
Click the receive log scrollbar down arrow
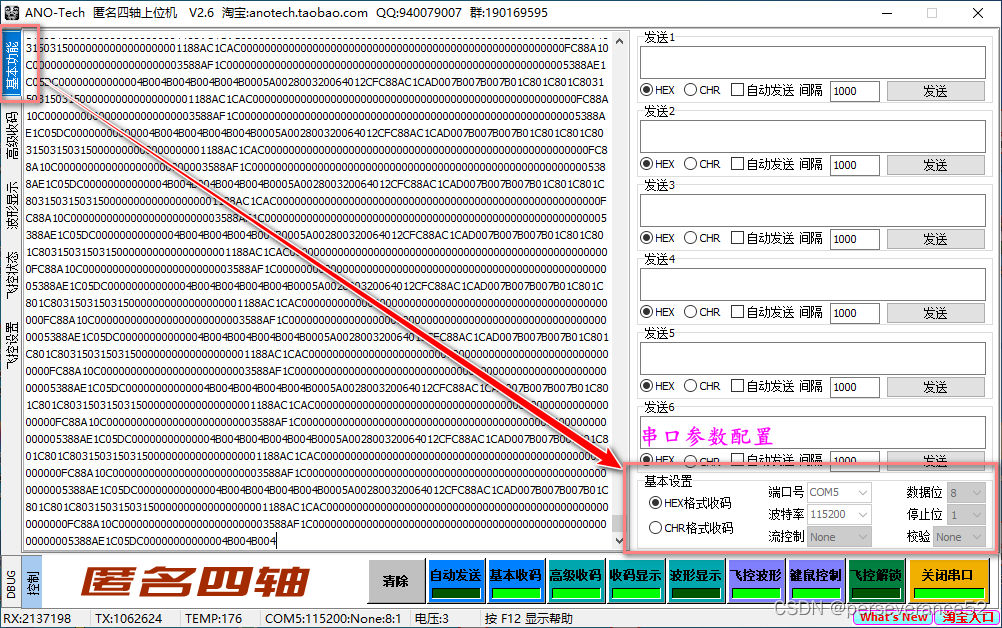click(x=619, y=540)
